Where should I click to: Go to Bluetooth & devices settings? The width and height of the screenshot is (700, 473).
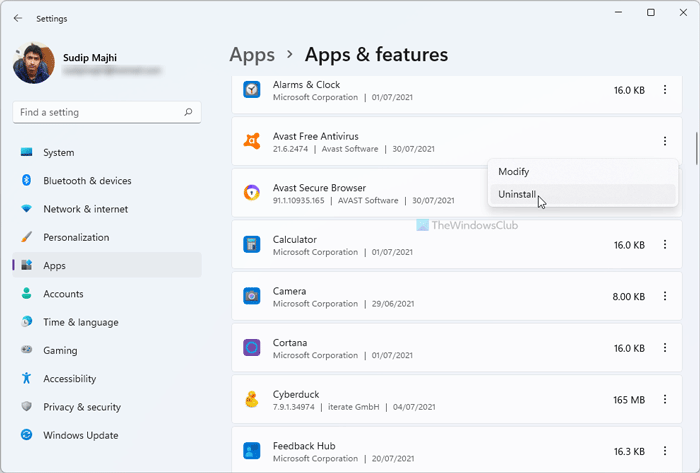(x=87, y=181)
